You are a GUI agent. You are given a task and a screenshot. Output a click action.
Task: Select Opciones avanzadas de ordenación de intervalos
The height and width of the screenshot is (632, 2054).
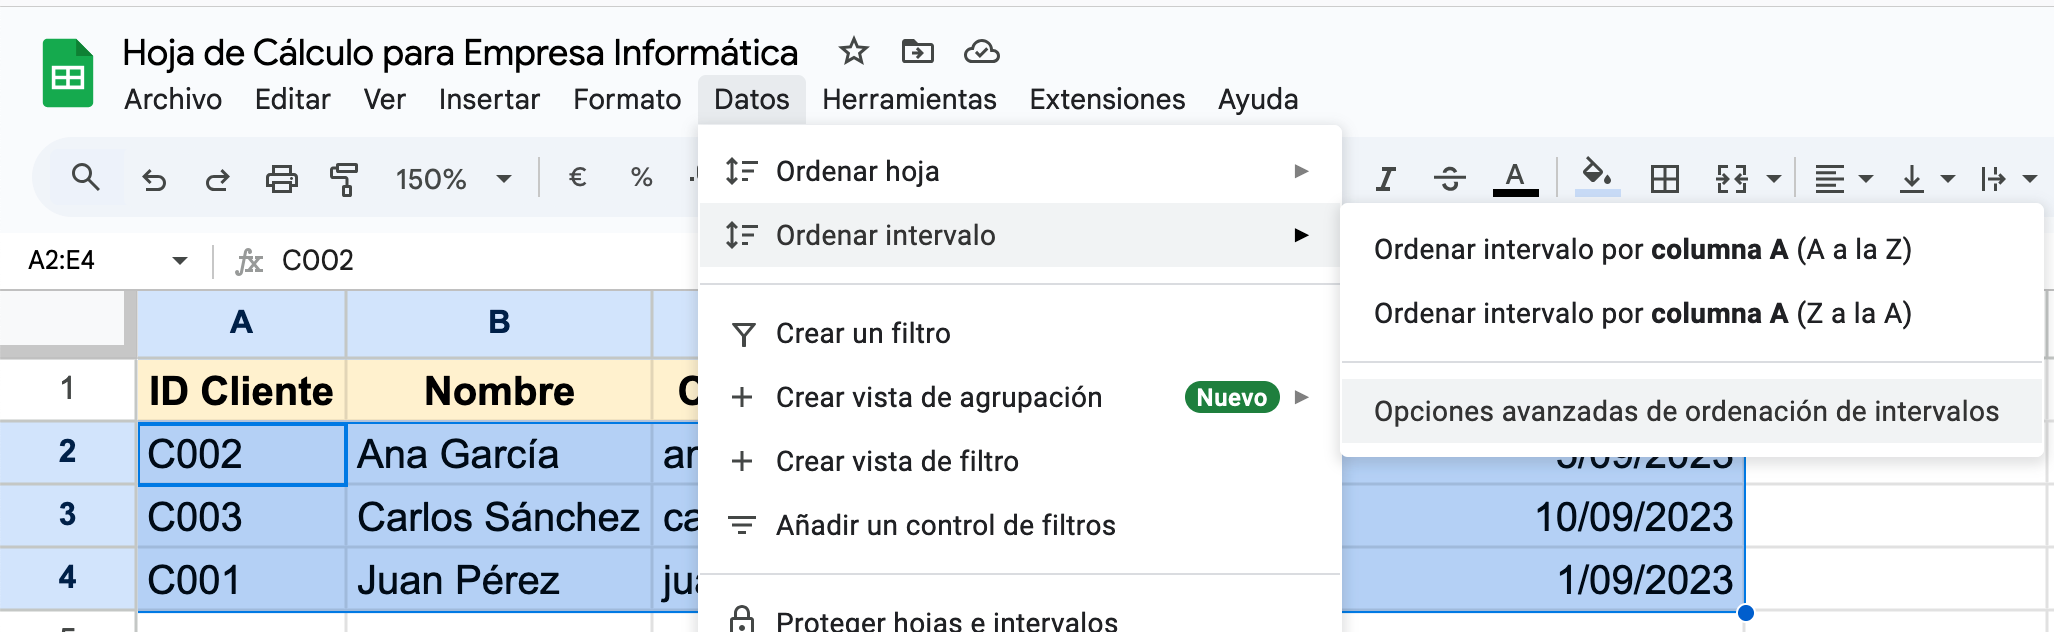click(1686, 412)
